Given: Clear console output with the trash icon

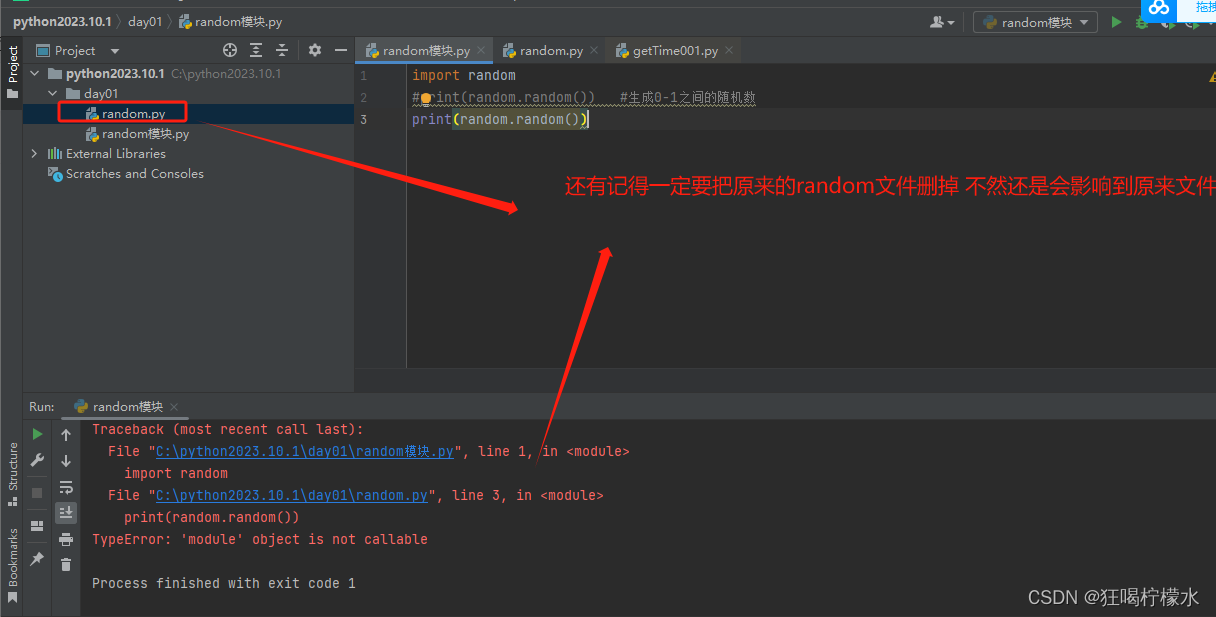Looking at the screenshot, I should 66,564.
